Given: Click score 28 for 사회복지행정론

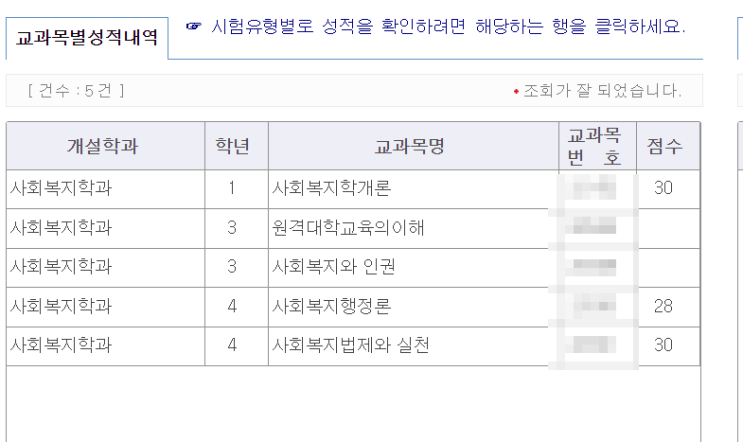Looking at the screenshot, I should pos(663,306).
